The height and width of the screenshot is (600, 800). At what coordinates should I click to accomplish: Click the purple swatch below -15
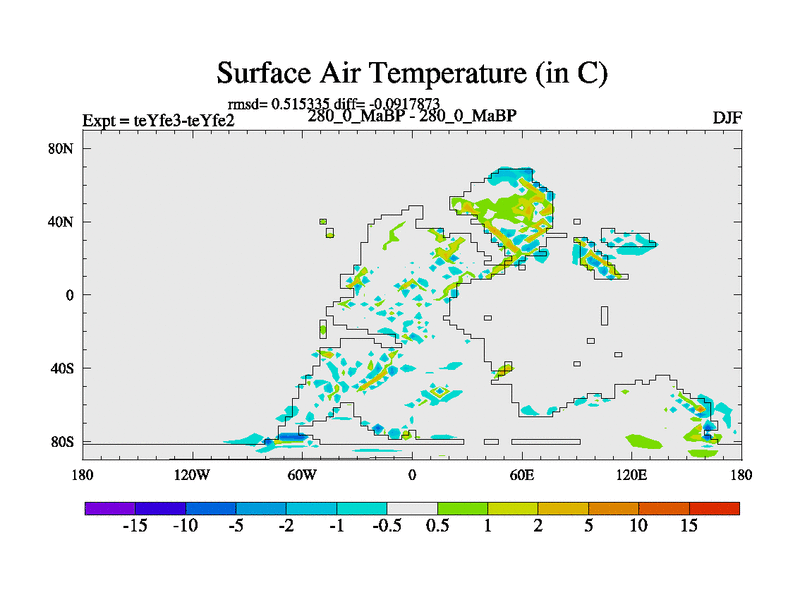[x=110, y=508]
